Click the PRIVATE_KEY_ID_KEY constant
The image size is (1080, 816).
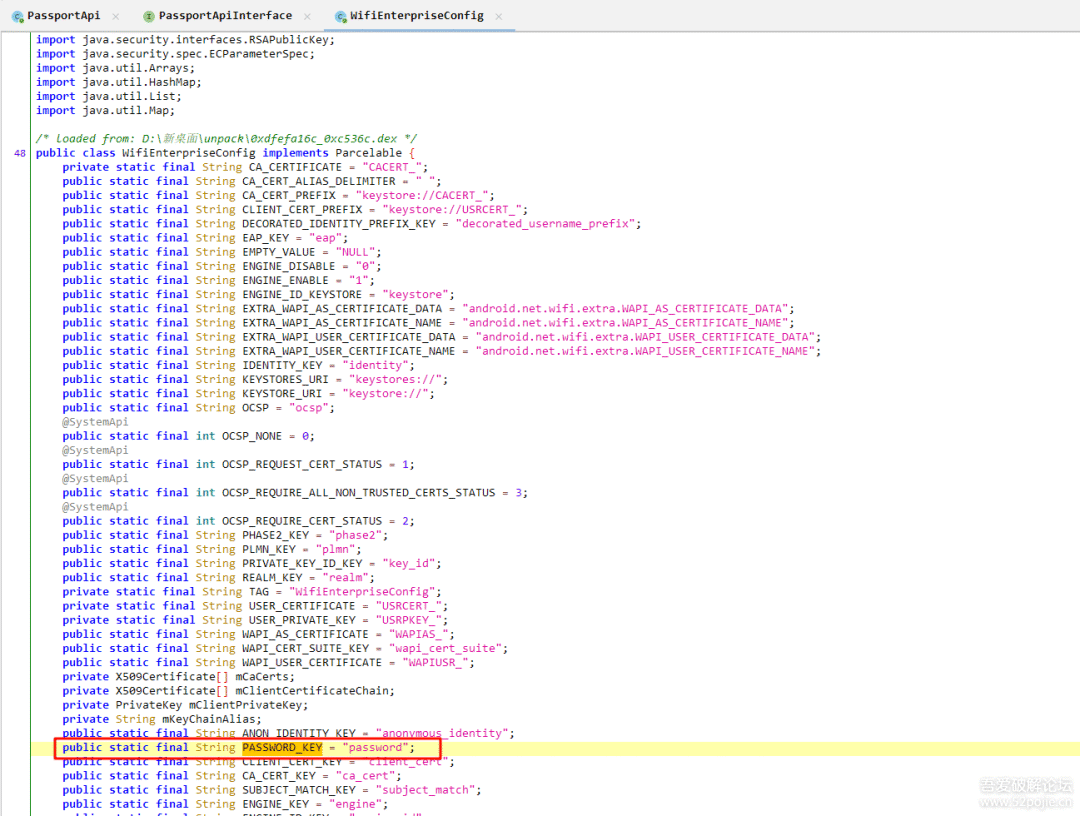pos(302,563)
